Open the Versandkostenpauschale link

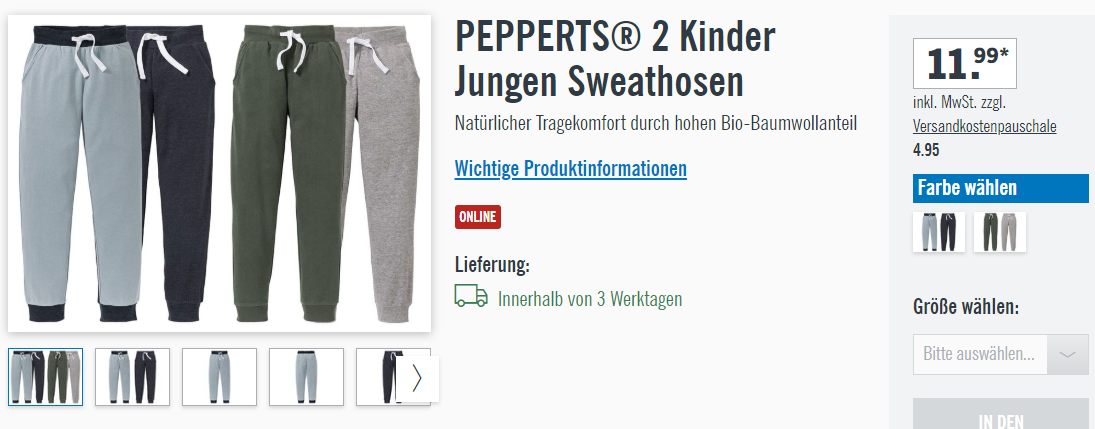pos(985,126)
